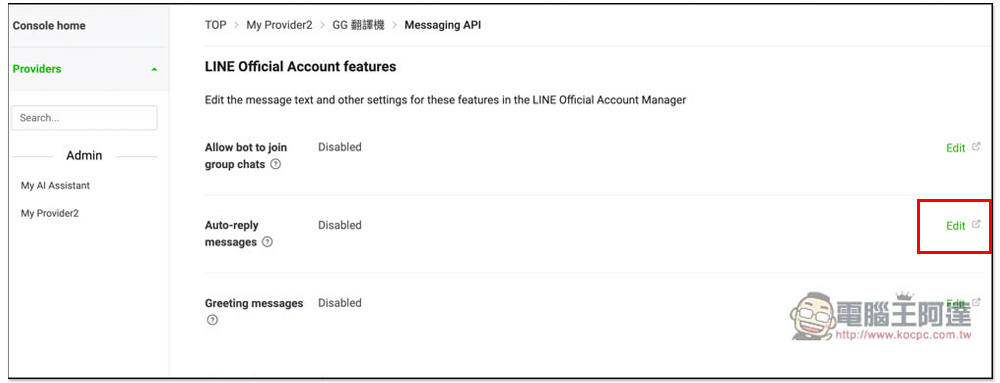
Task: Click help icon beside Auto-reply messages
Action: 267,242
